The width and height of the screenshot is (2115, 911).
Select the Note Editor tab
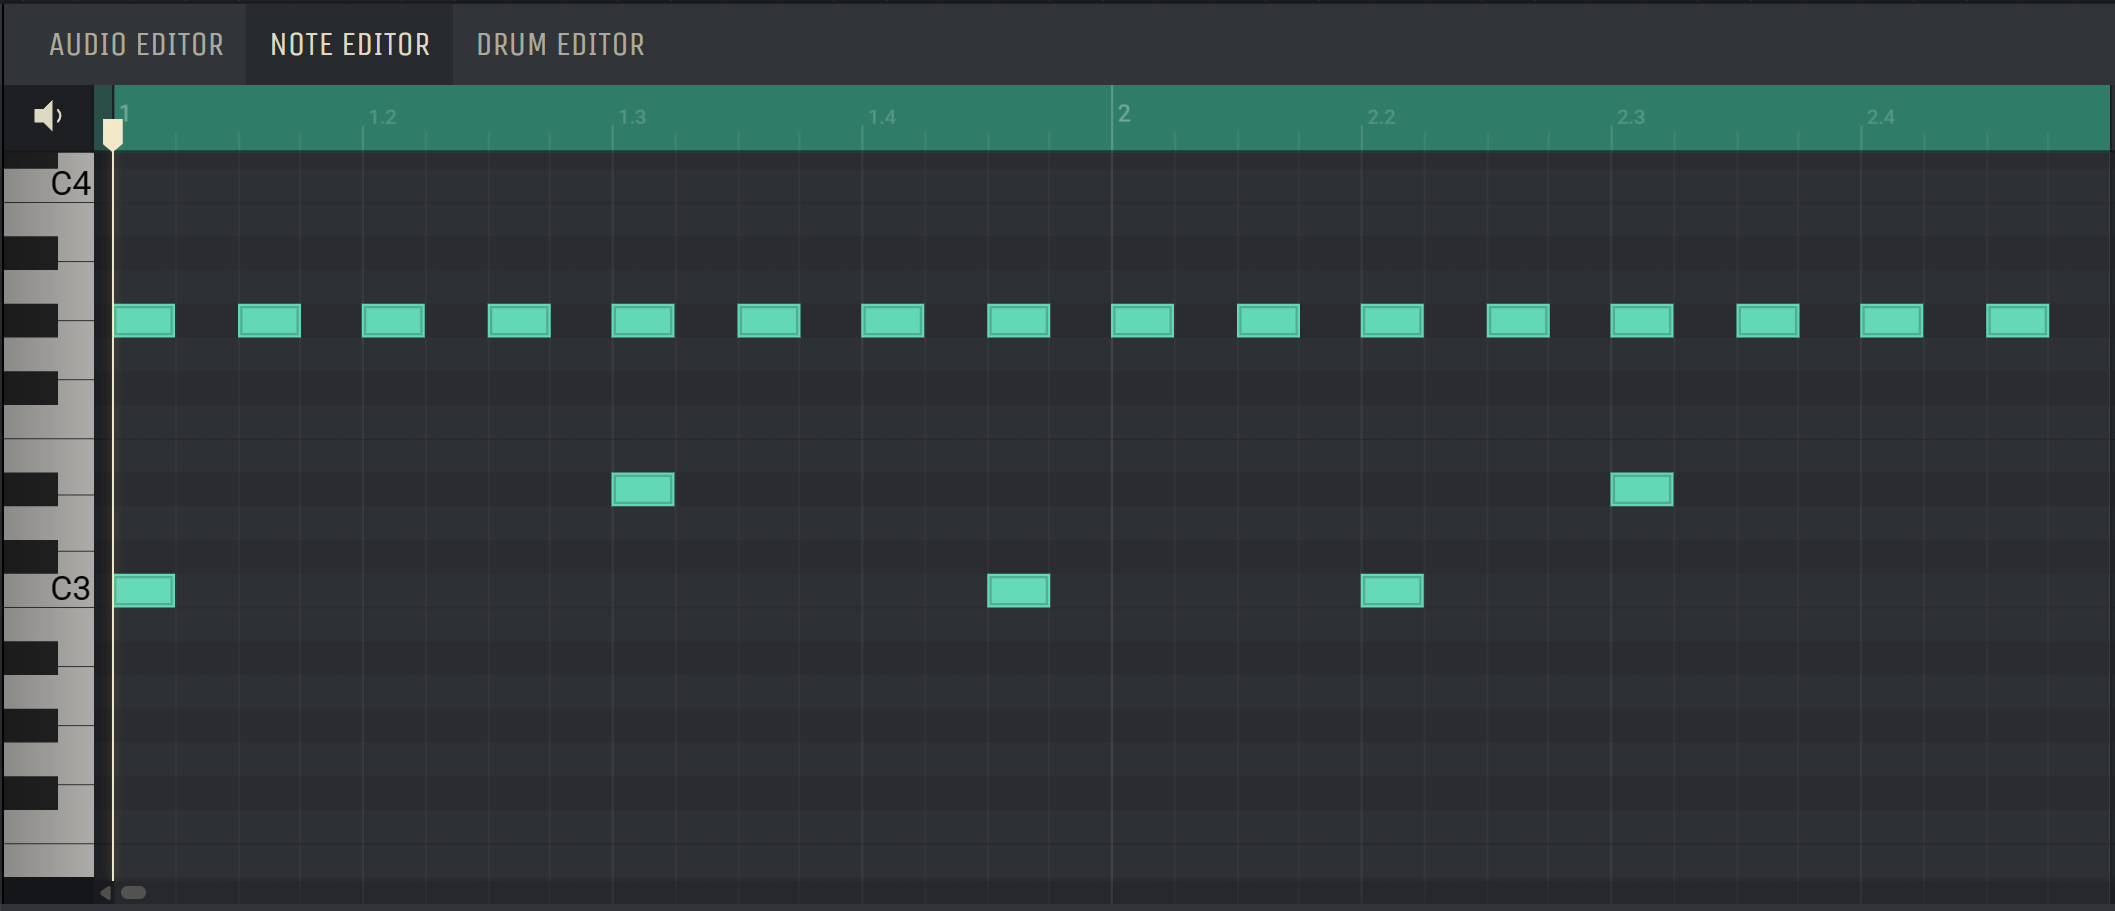pos(350,44)
